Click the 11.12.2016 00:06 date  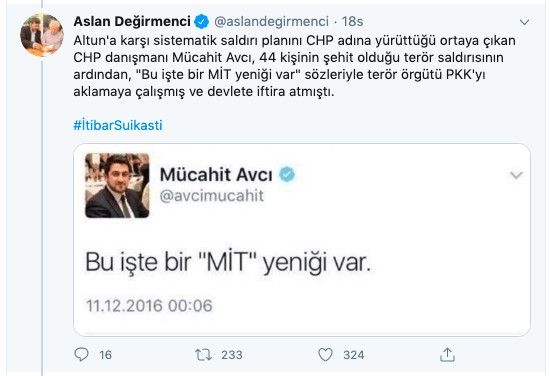(x=149, y=306)
